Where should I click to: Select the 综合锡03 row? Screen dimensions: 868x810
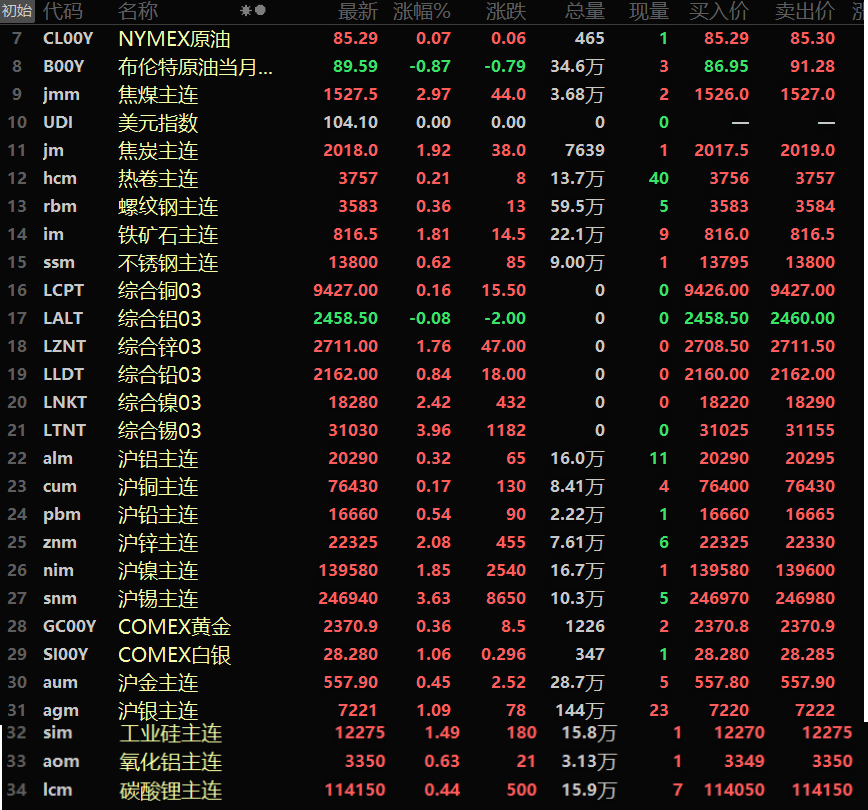click(434, 430)
